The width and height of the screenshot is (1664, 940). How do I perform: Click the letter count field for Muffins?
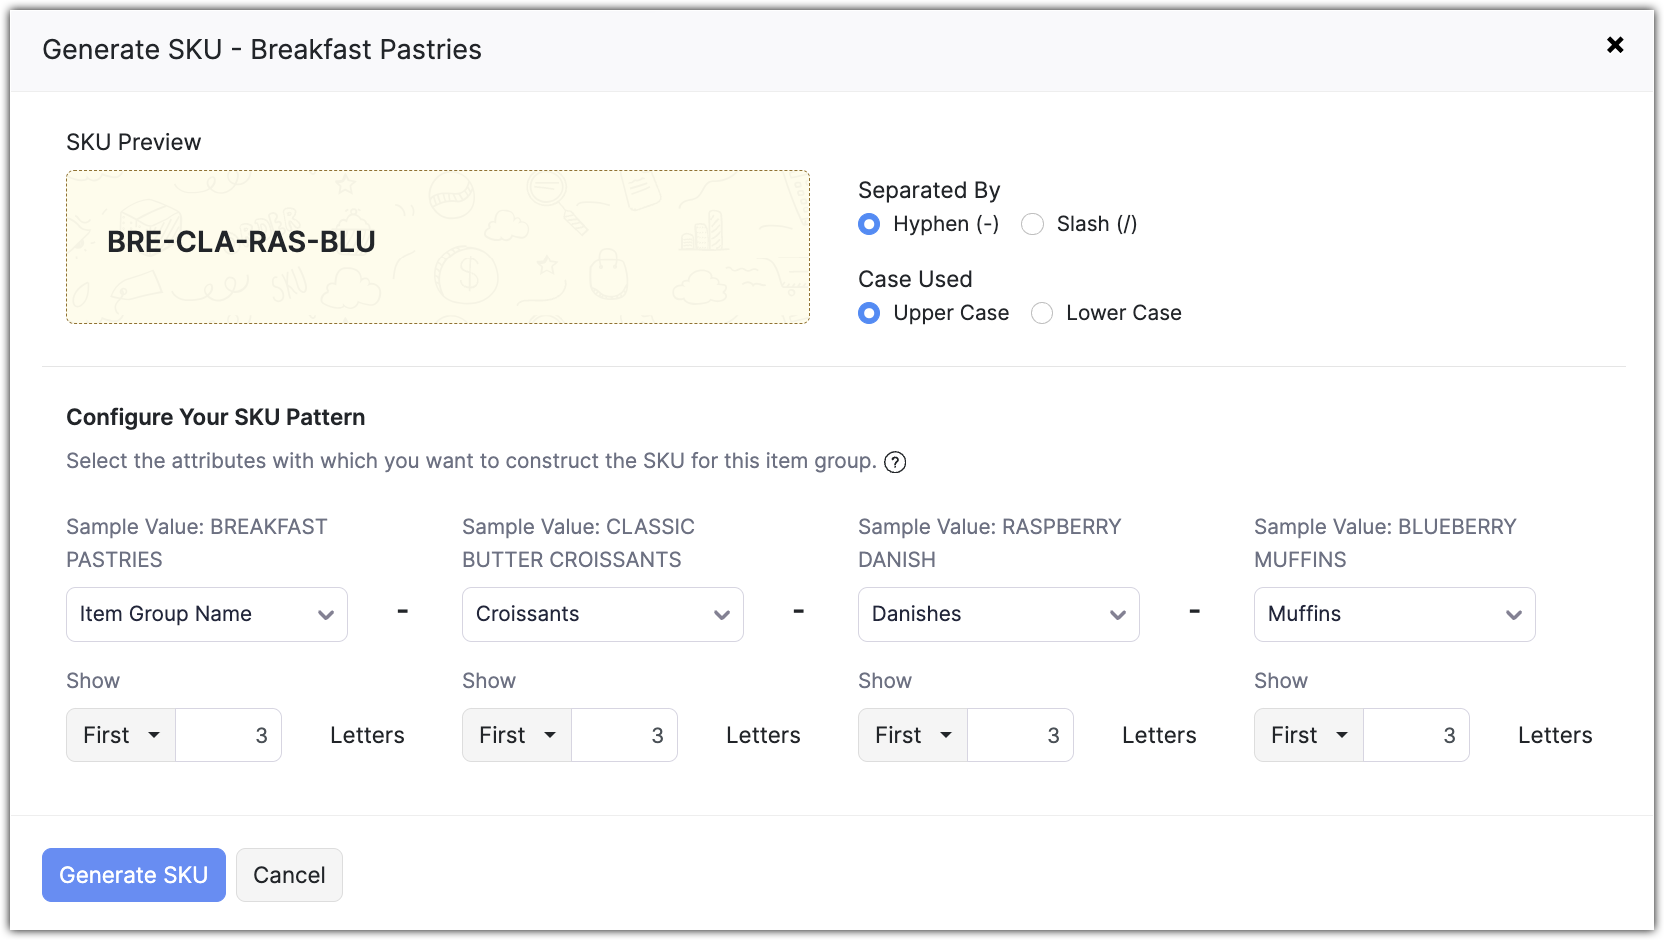1417,735
